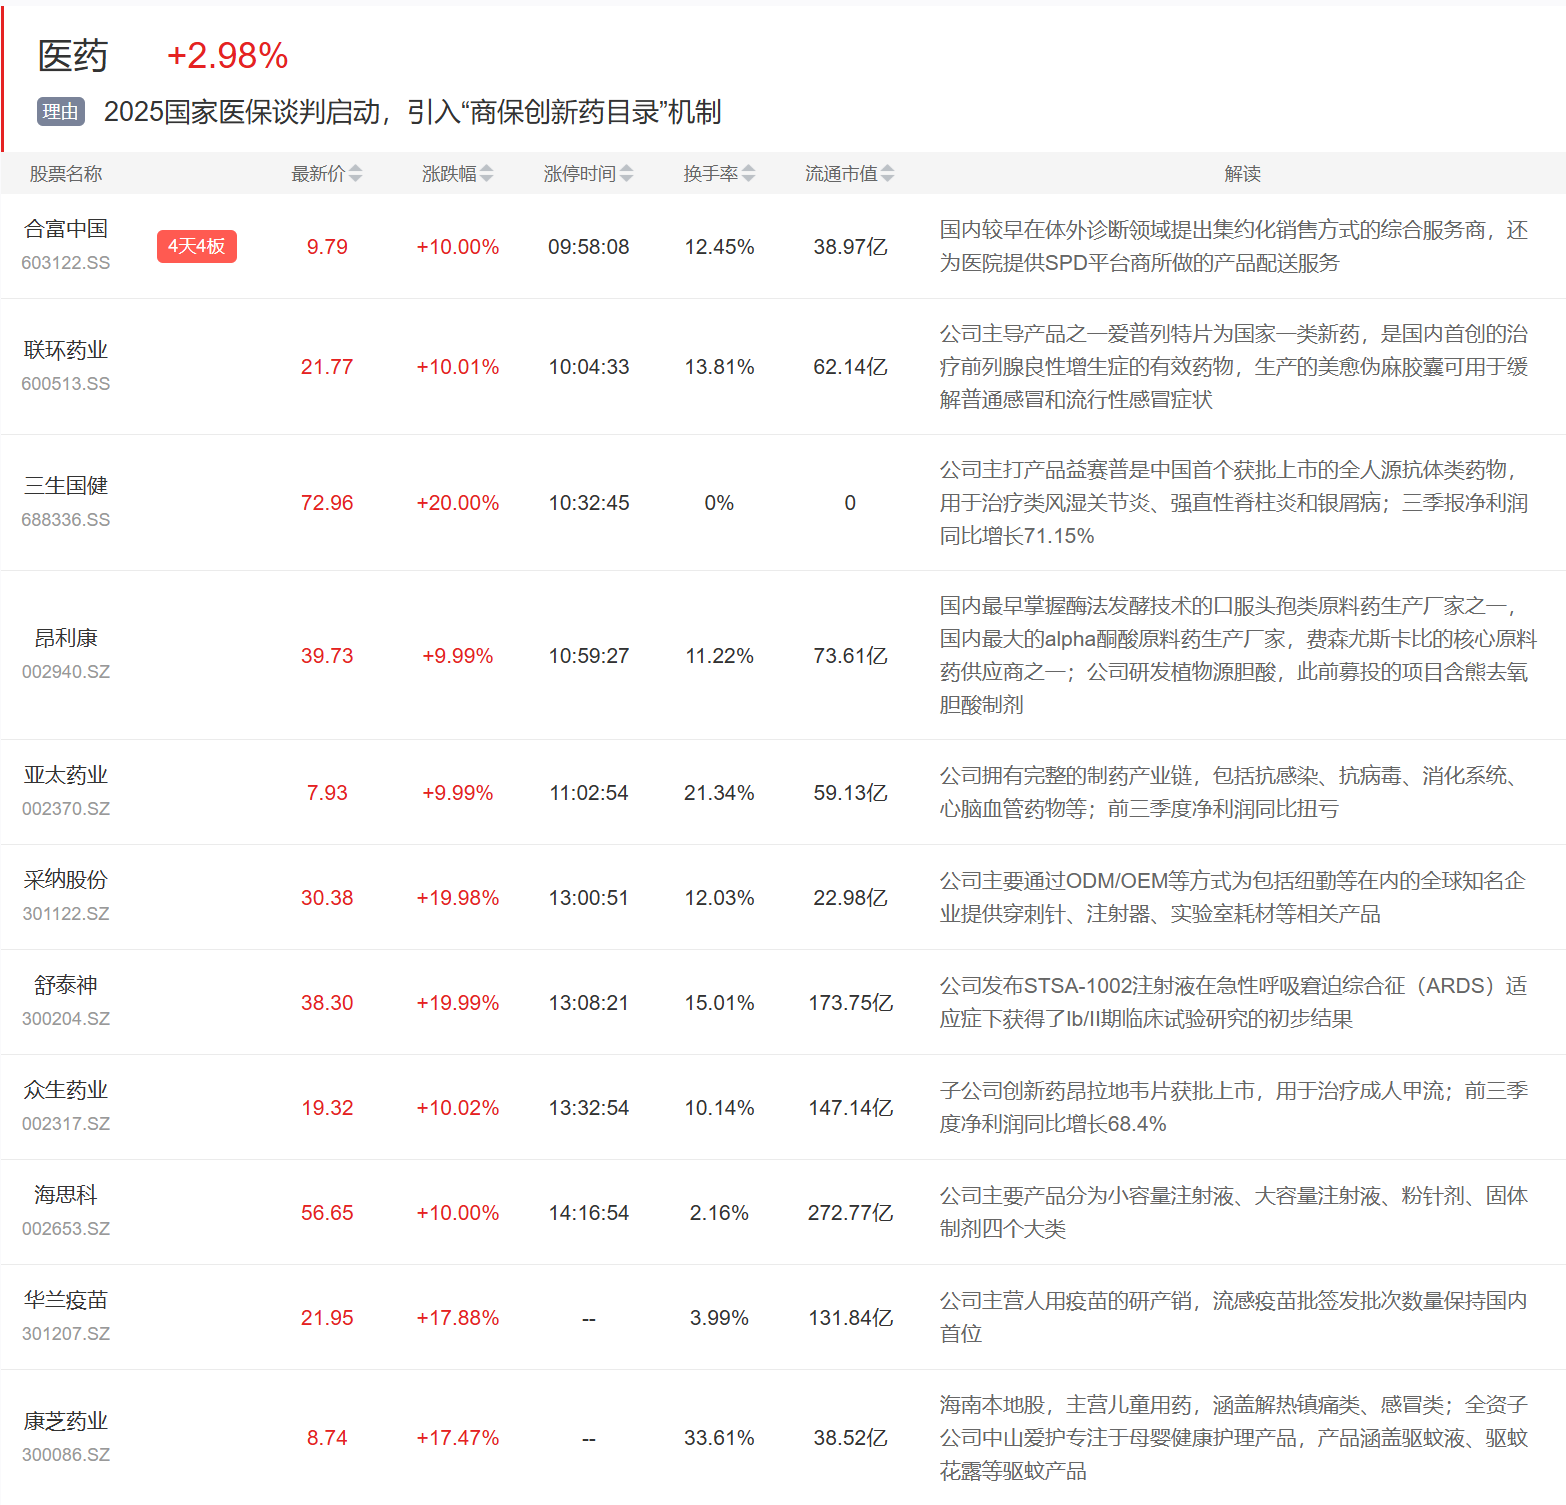Sort by 最新价 column sort icon
Screen dimensions: 1566x1505
tap(356, 174)
